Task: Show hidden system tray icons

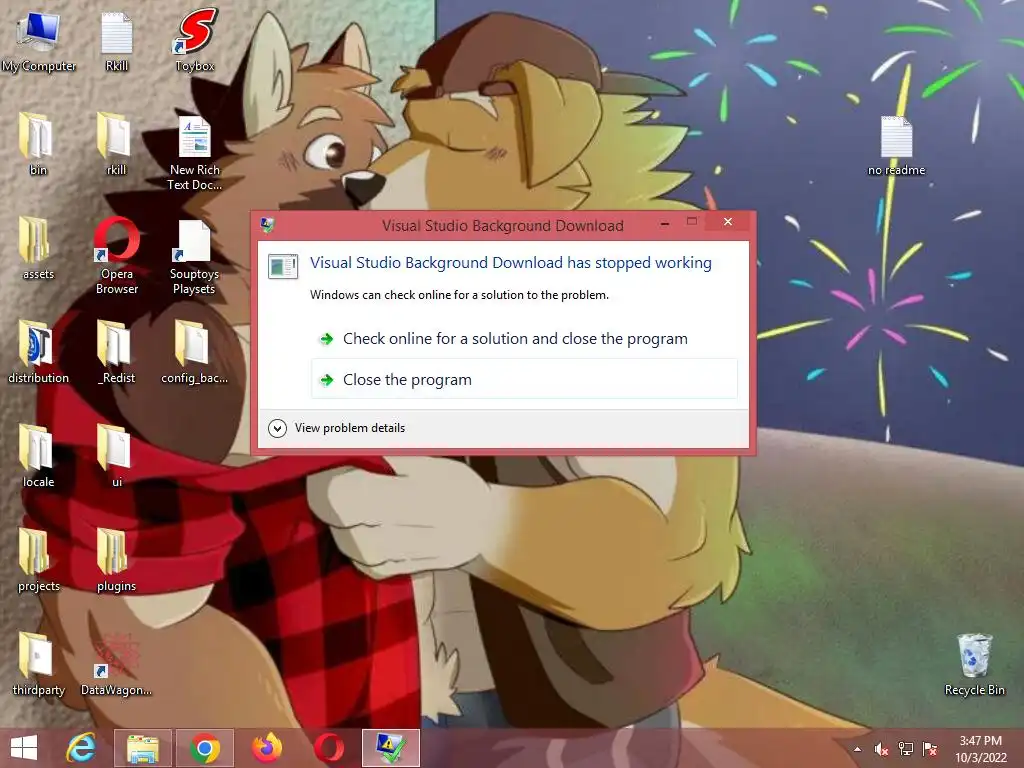Action: pos(857,749)
